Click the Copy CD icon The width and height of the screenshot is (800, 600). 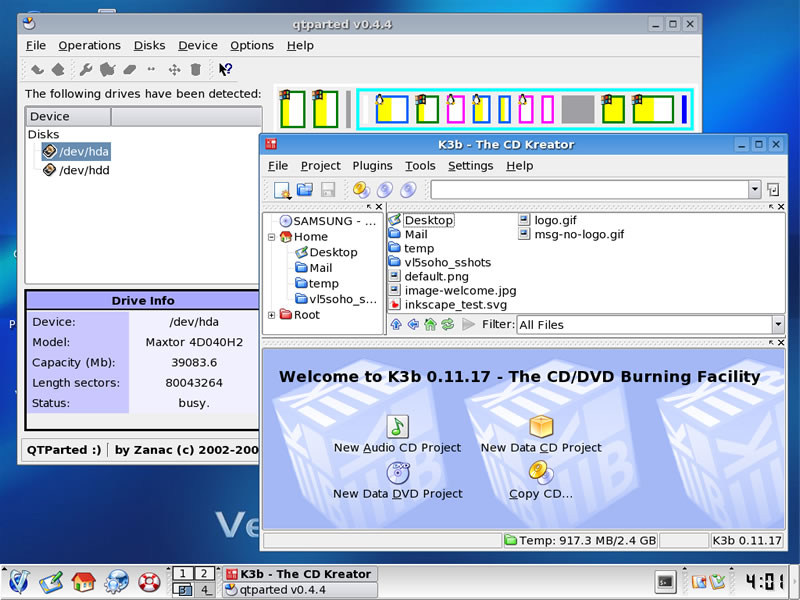(541, 473)
